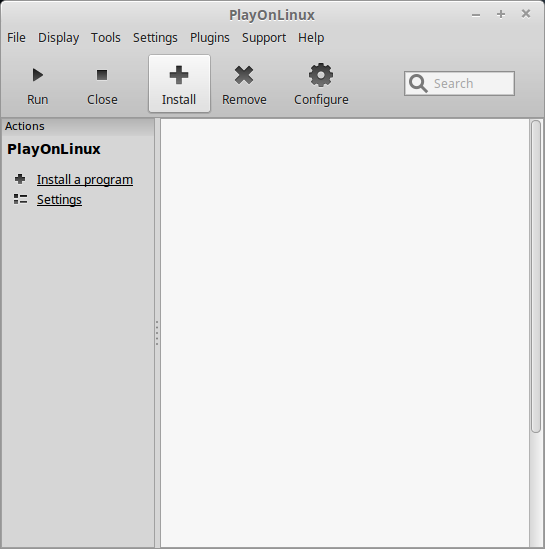545x549 pixels.
Task: Click the Install plus toolbar button
Action: (179, 84)
